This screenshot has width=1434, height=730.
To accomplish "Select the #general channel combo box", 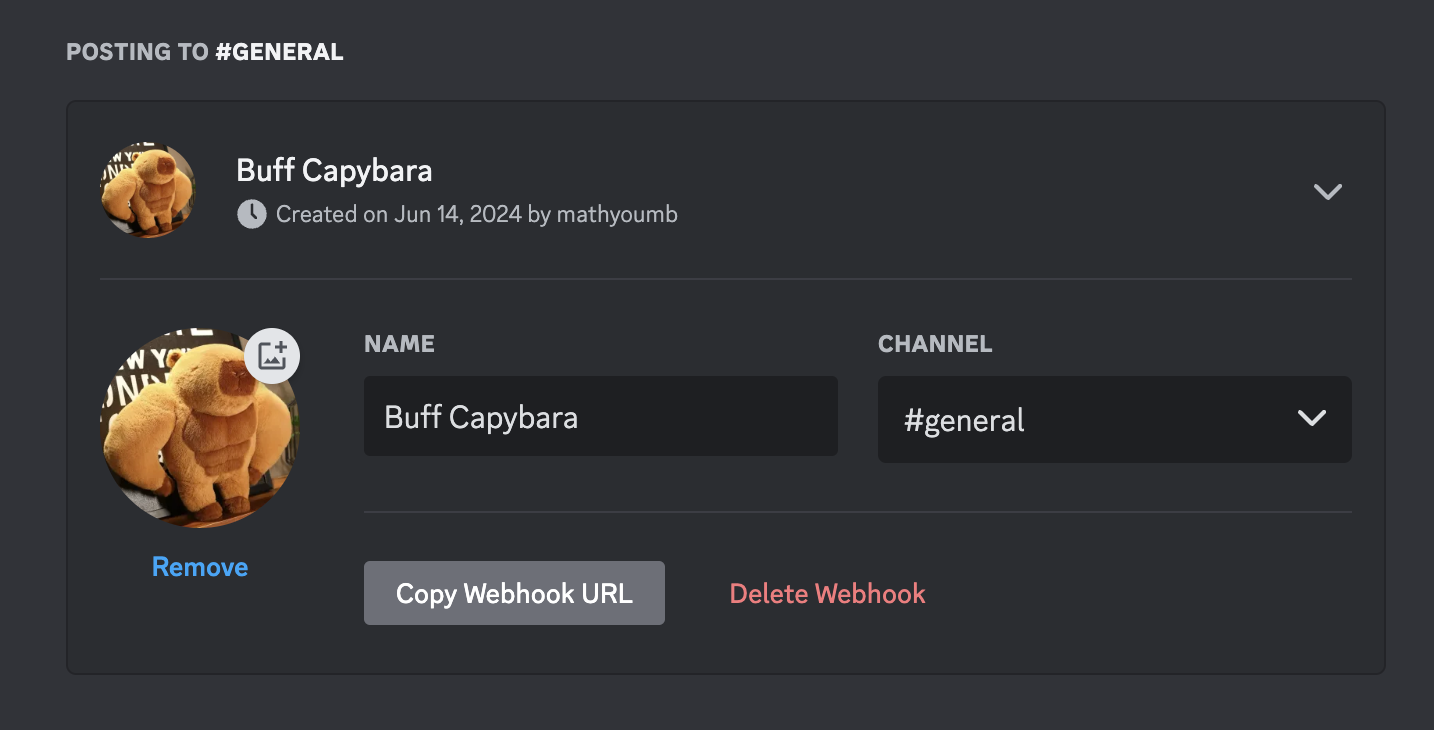I will click(x=1114, y=419).
